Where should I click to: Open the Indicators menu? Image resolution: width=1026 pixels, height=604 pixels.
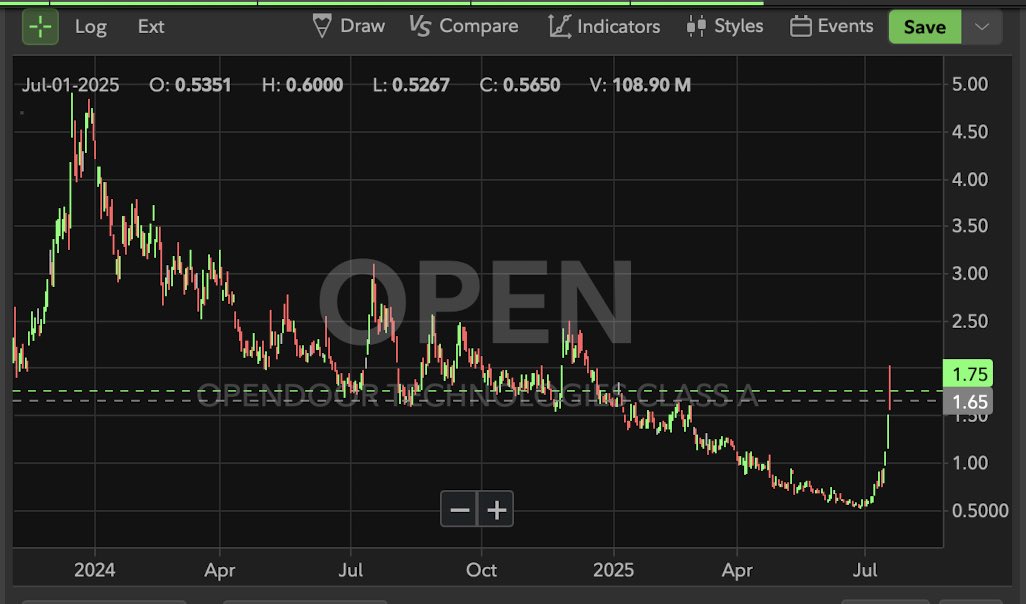[x=605, y=26]
